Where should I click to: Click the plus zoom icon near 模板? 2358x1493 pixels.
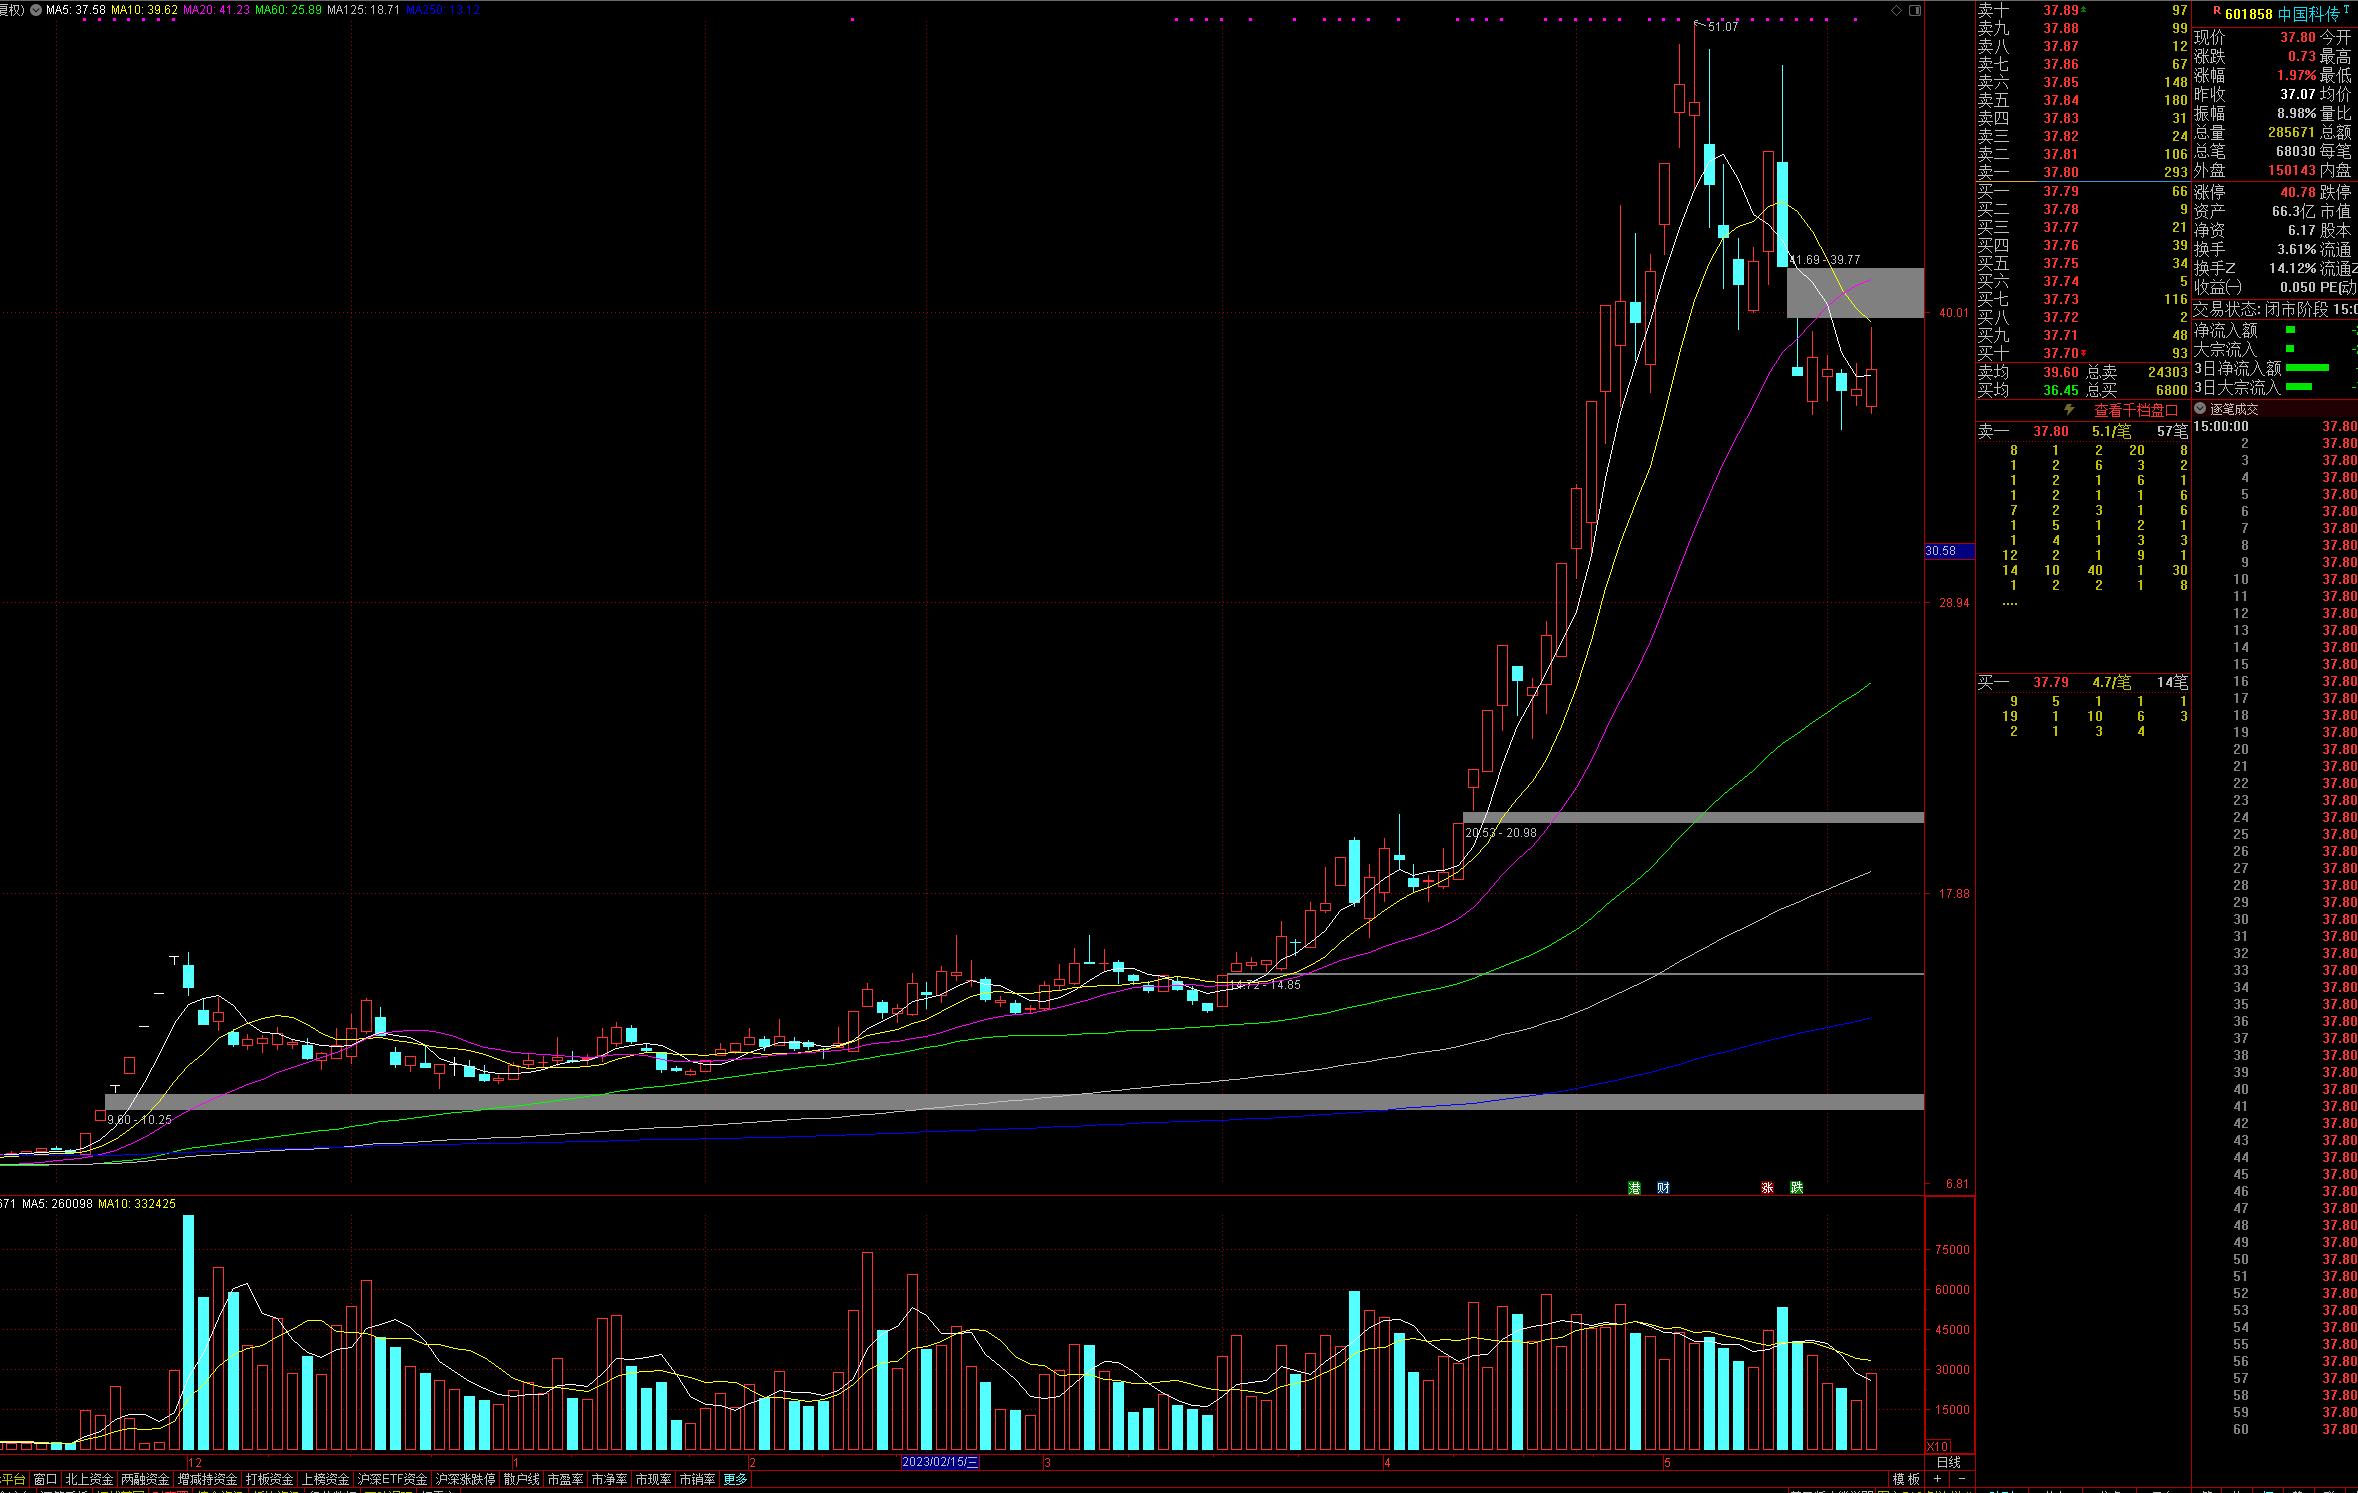[x=1938, y=1479]
